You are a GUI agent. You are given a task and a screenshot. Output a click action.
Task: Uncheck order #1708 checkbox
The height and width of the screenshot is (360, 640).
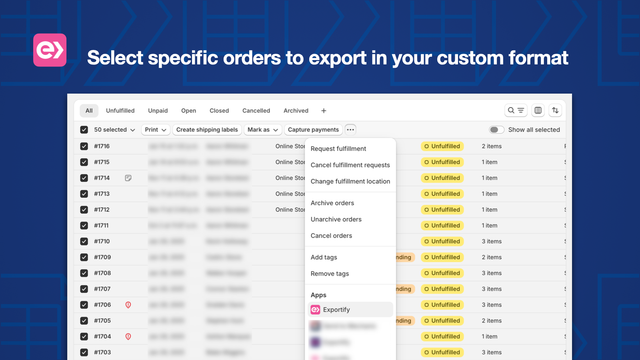(84, 273)
